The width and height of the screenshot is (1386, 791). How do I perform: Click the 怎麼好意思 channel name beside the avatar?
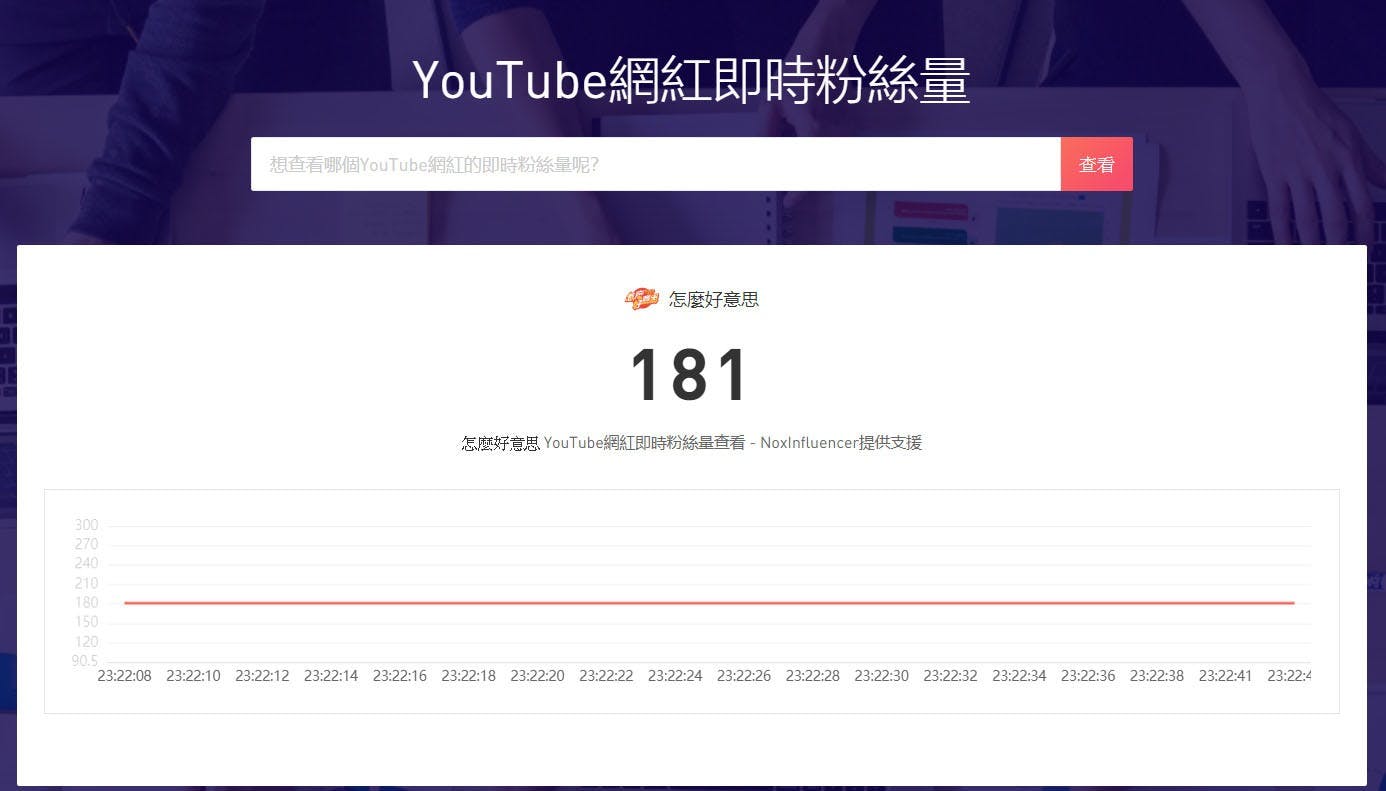(x=714, y=299)
